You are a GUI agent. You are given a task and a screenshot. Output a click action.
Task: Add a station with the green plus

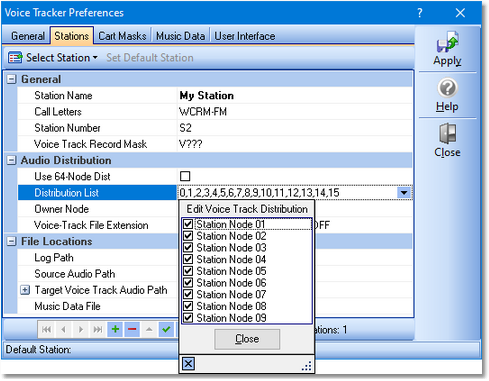[x=115, y=330]
